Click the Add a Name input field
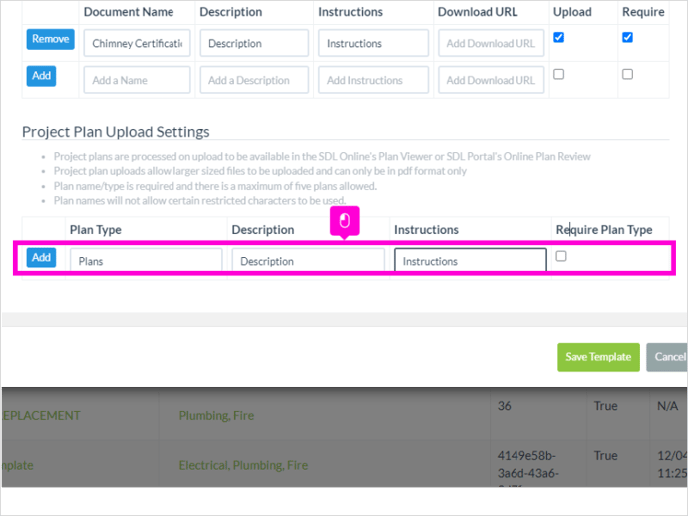 click(x=137, y=80)
